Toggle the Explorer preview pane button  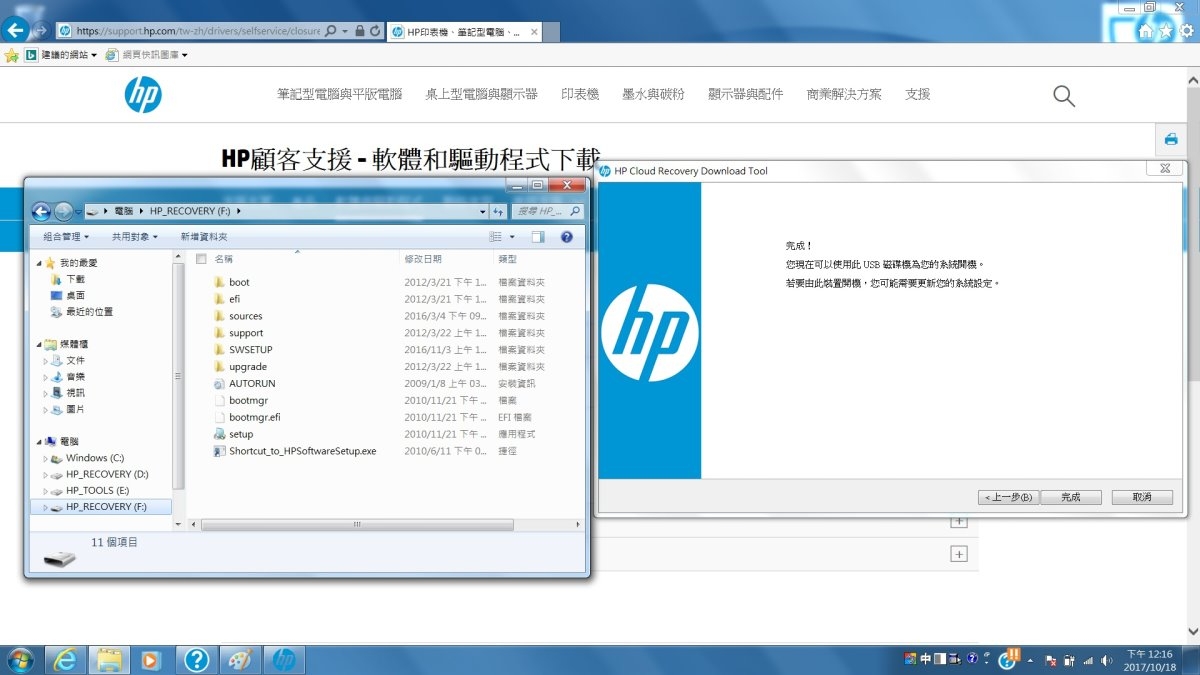click(x=538, y=237)
